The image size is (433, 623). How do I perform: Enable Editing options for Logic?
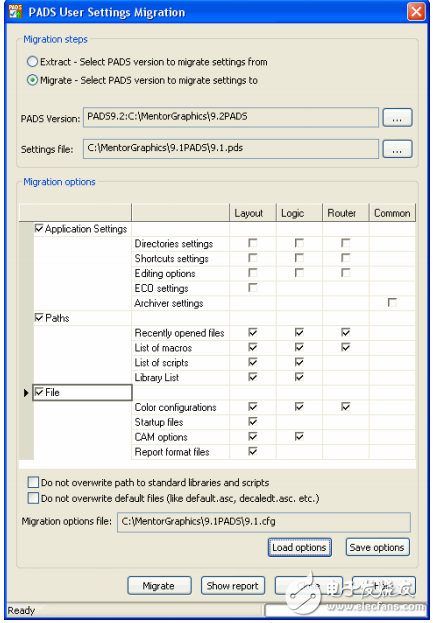[x=299, y=273]
